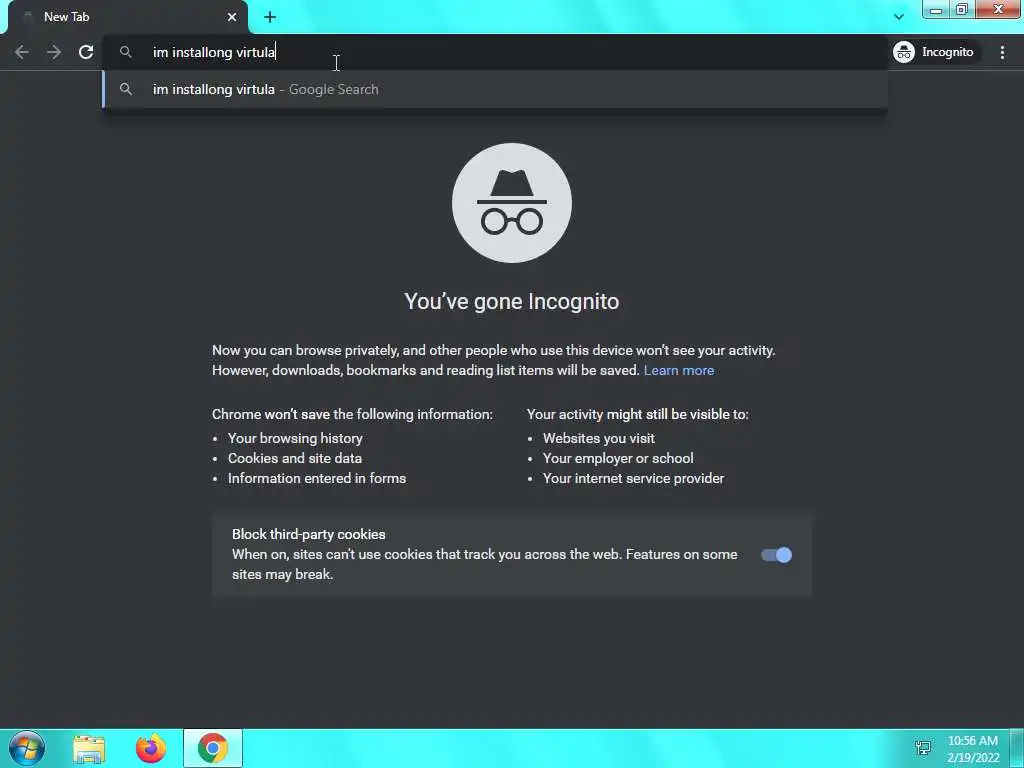Click the 'Block third-party cookies' label

[308, 534]
